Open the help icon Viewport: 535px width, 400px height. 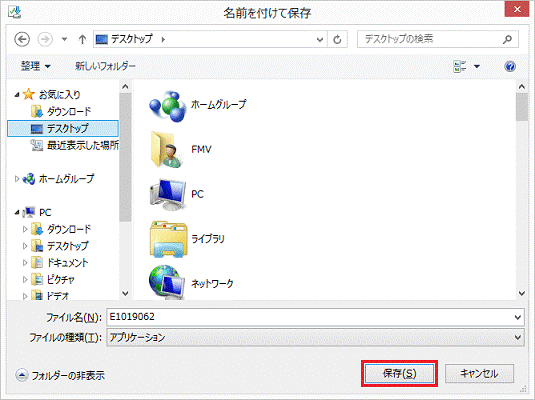click(x=510, y=66)
